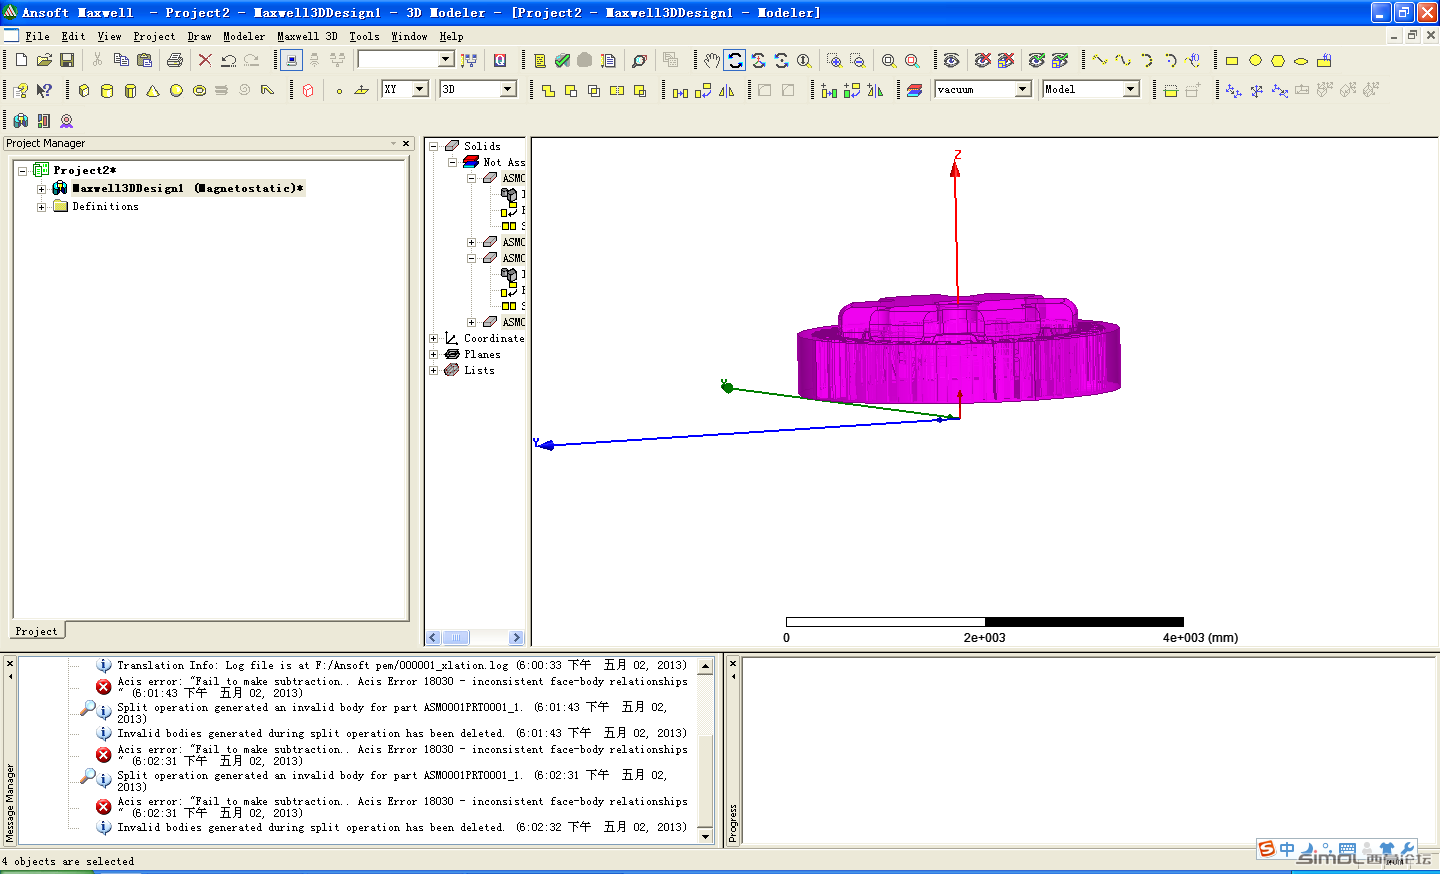Click the Intersect boolean operation icon

pos(594,90)
